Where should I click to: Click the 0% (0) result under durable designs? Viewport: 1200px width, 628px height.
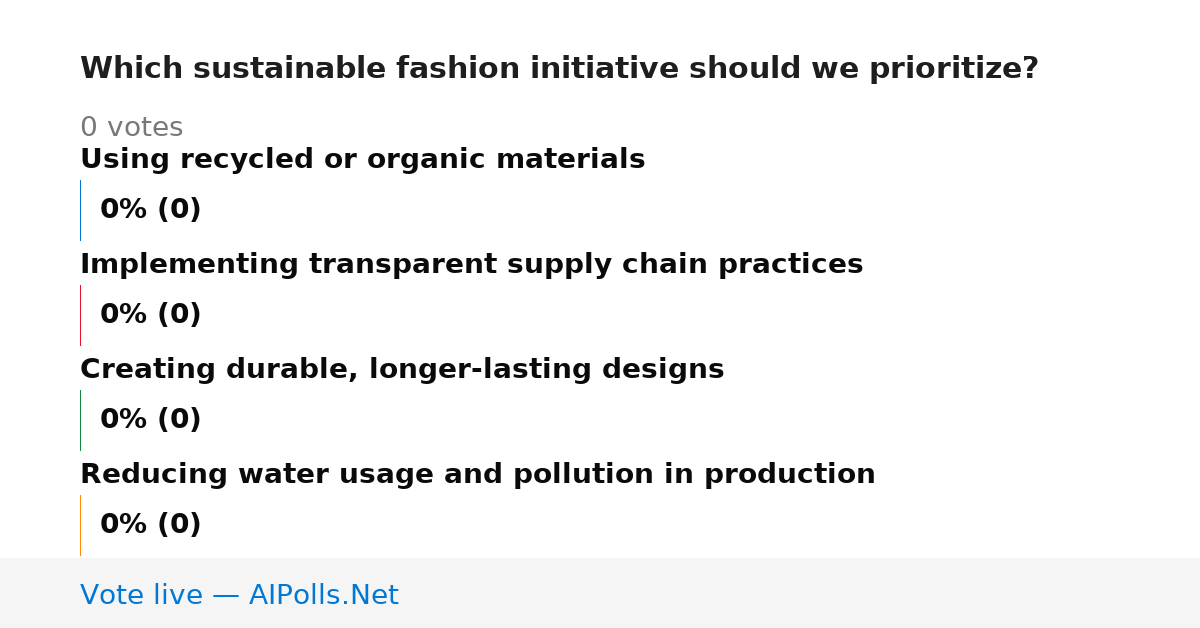pos(150,420)
